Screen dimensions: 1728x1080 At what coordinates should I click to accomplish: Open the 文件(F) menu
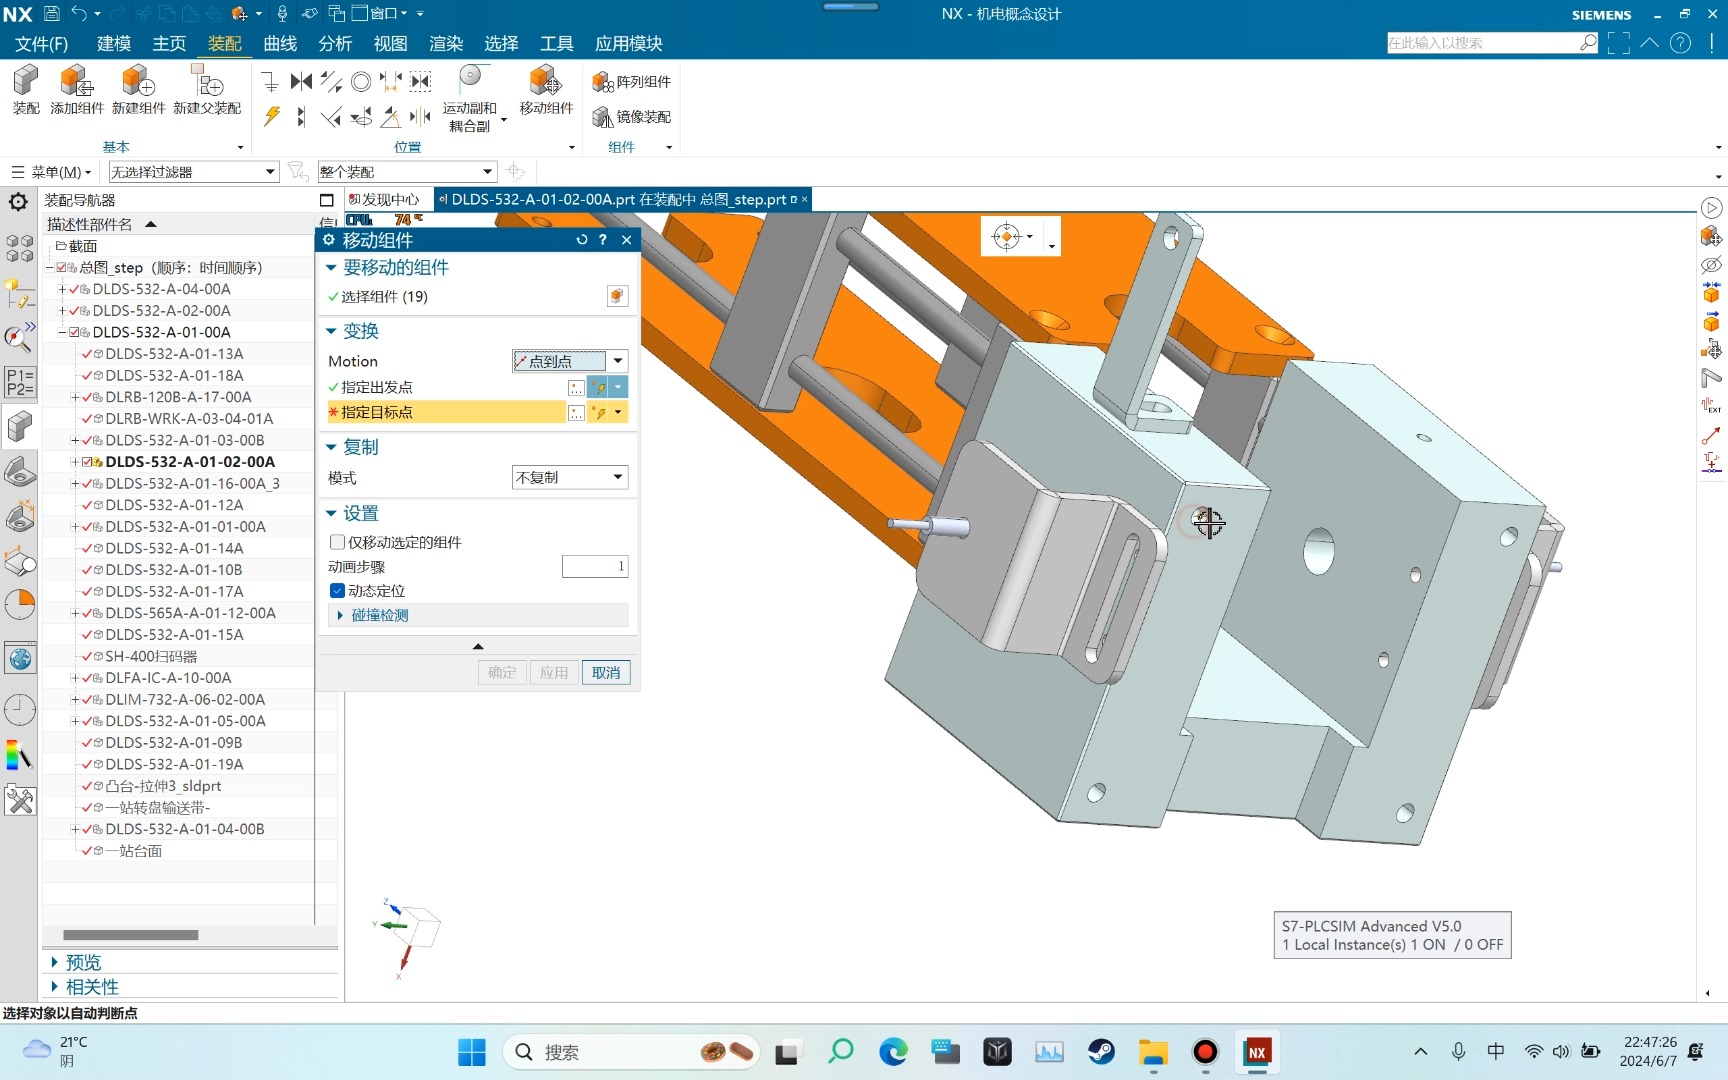click(41, 43)
